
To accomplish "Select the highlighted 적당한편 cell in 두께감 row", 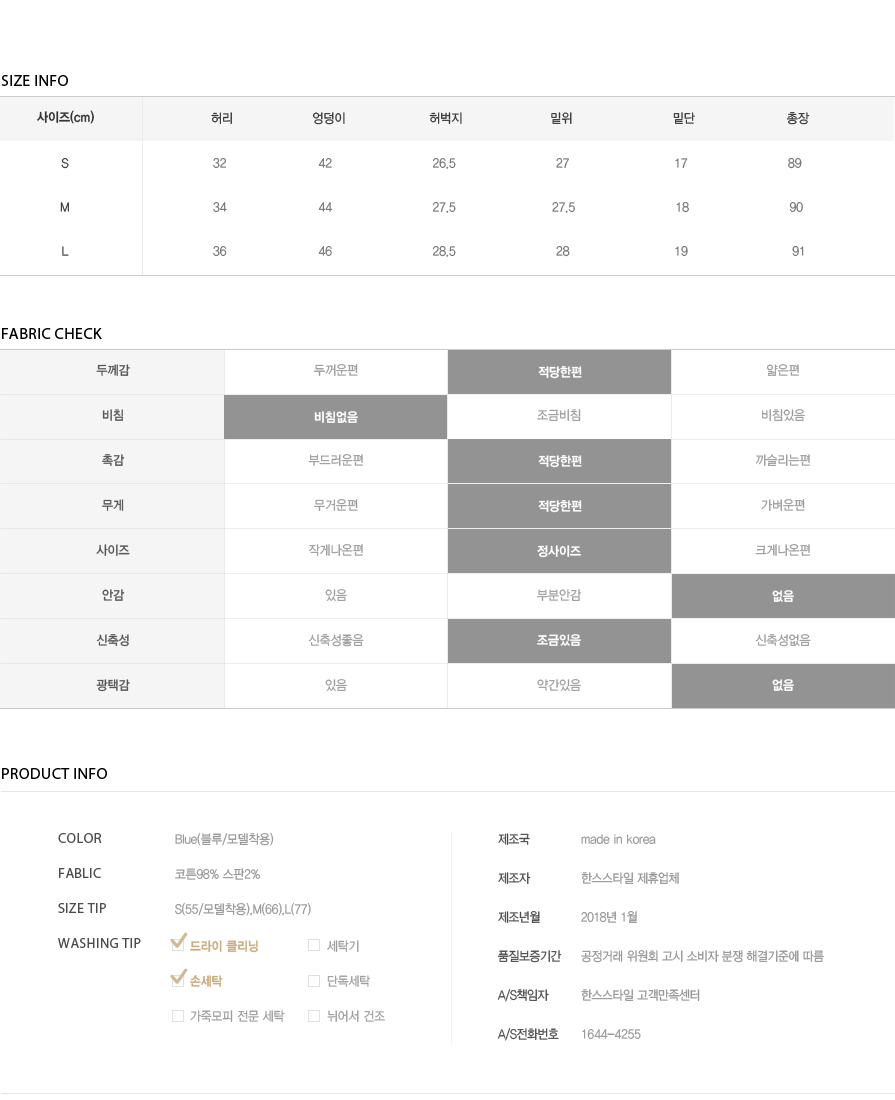I will [560, 372].
